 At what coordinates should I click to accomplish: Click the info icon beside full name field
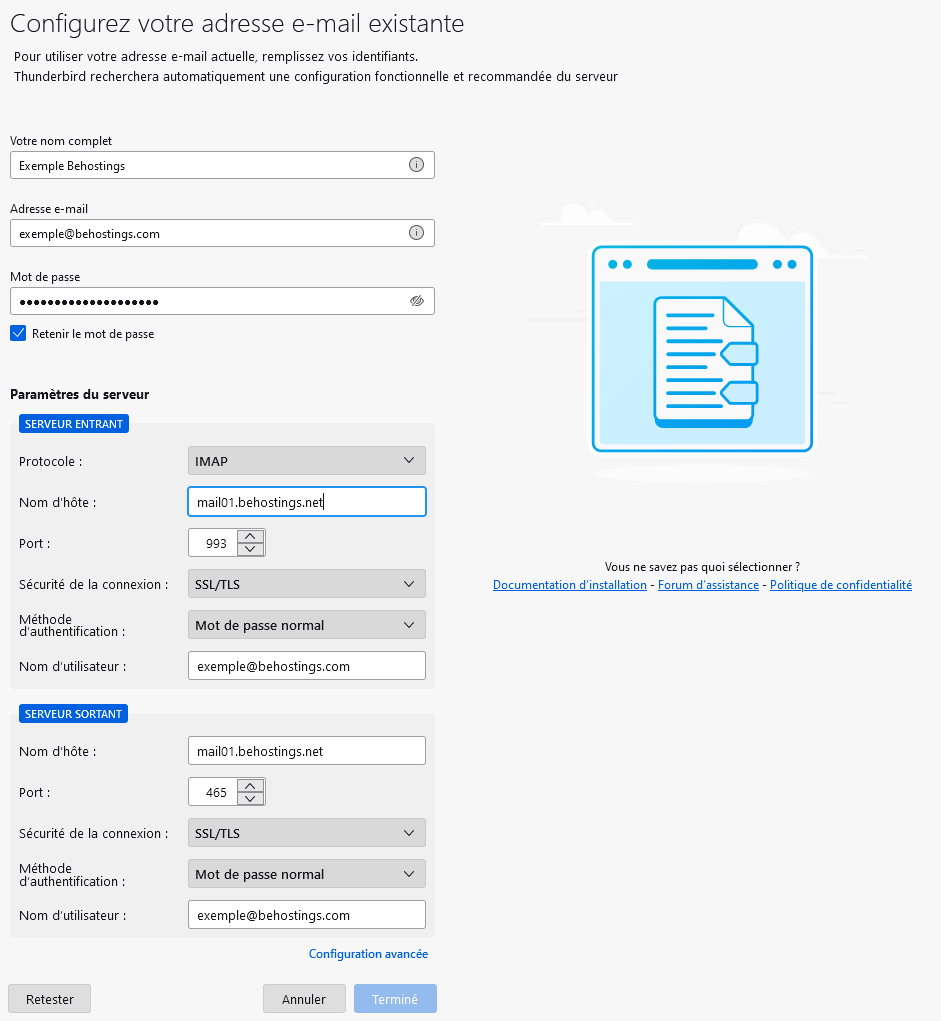[416, 165]
